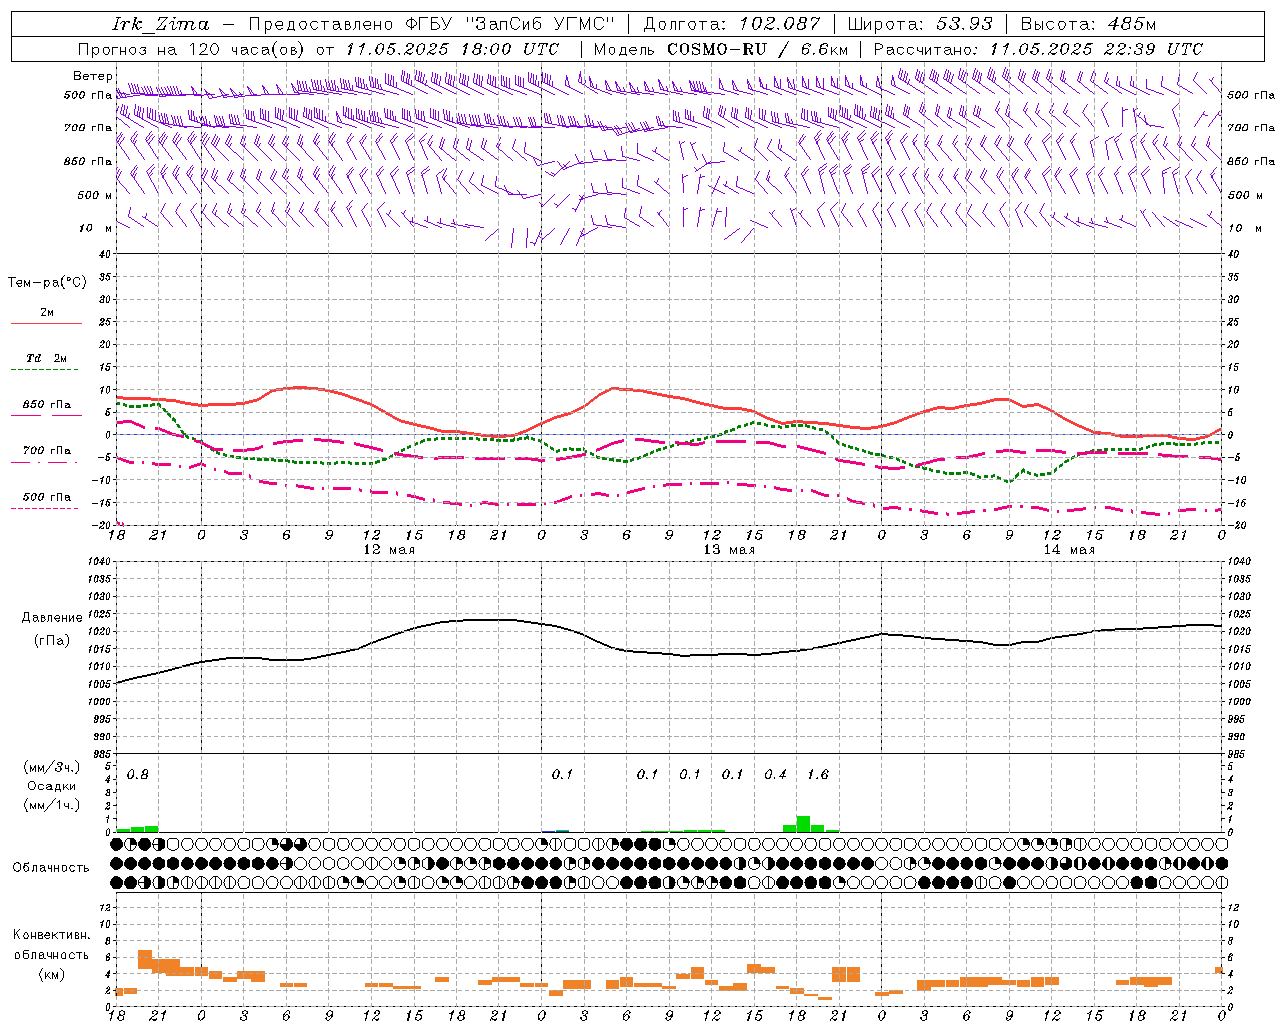This screenshot has height=1024, width=1280.
Task: Click the Td 2м dew point legend label
Action: [47, 358]
